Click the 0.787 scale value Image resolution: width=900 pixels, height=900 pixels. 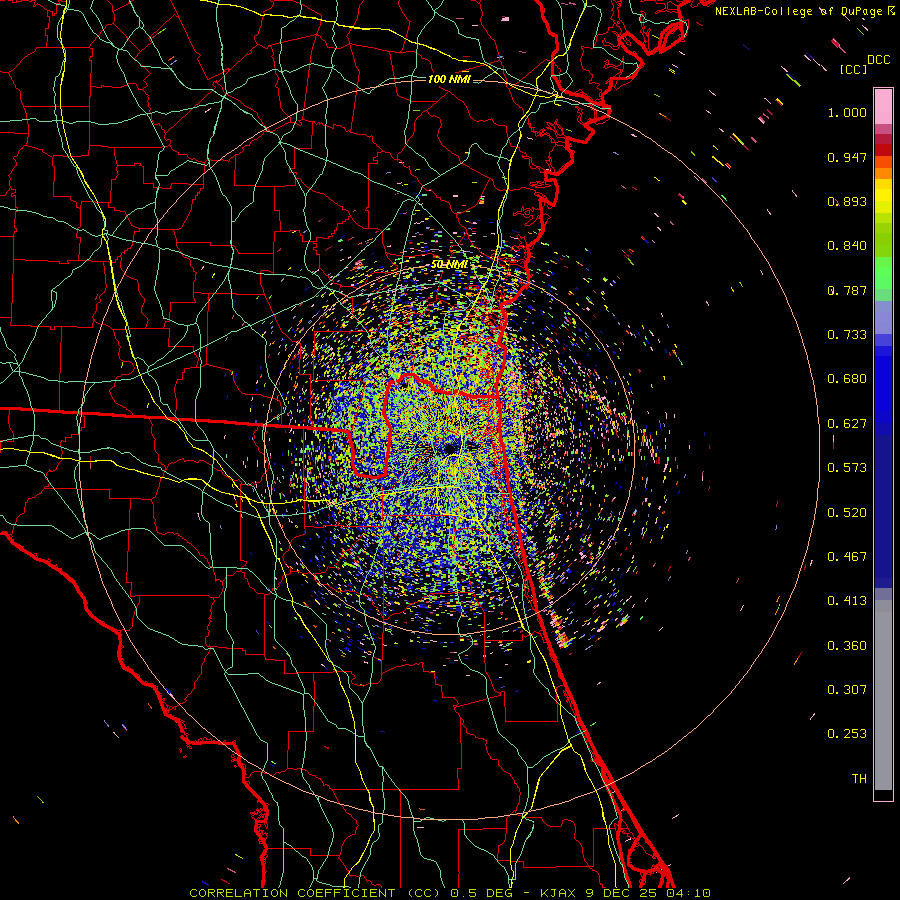tap(847, 290)
